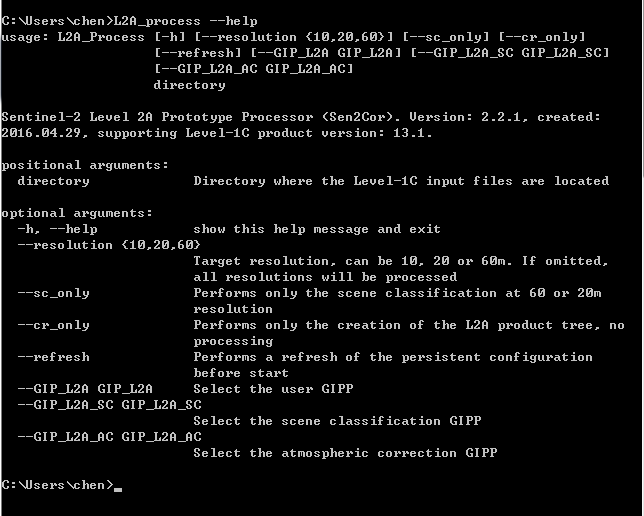Click the 'Select the user GIPP' description
The width and height of the screenshot is (644, 516).
tap(273, 389)
